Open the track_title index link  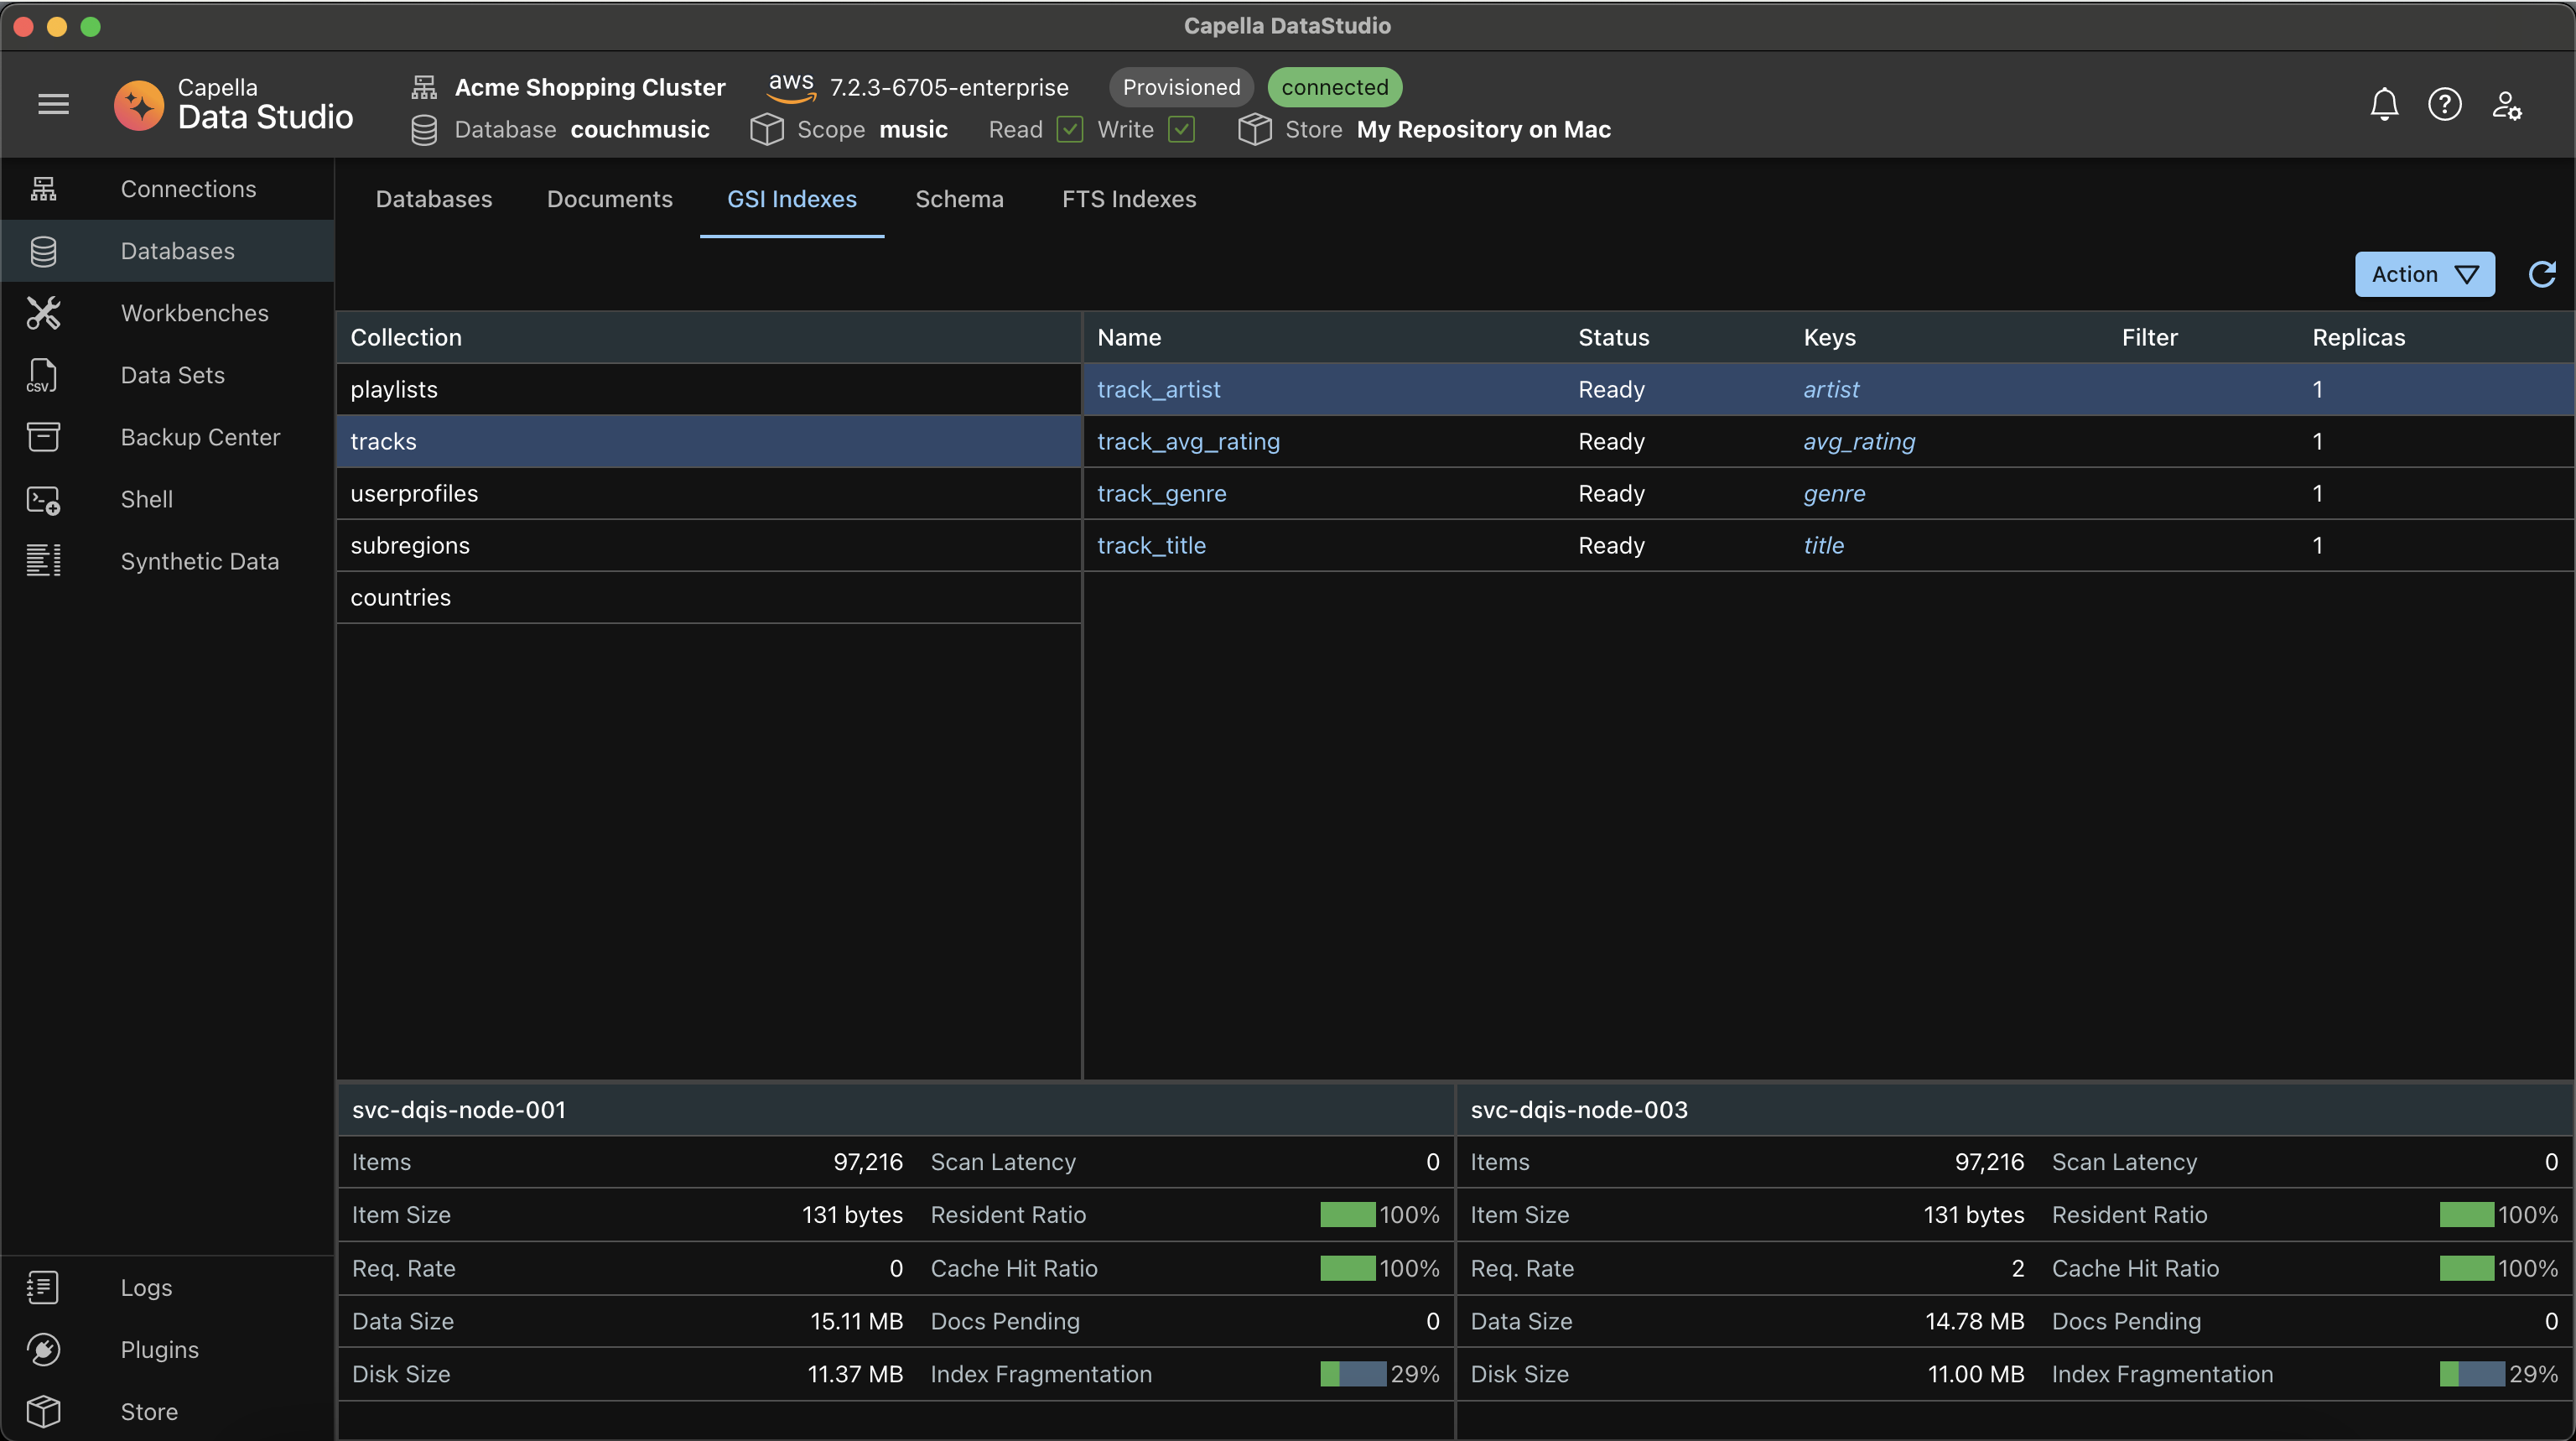pos(1151,545)
